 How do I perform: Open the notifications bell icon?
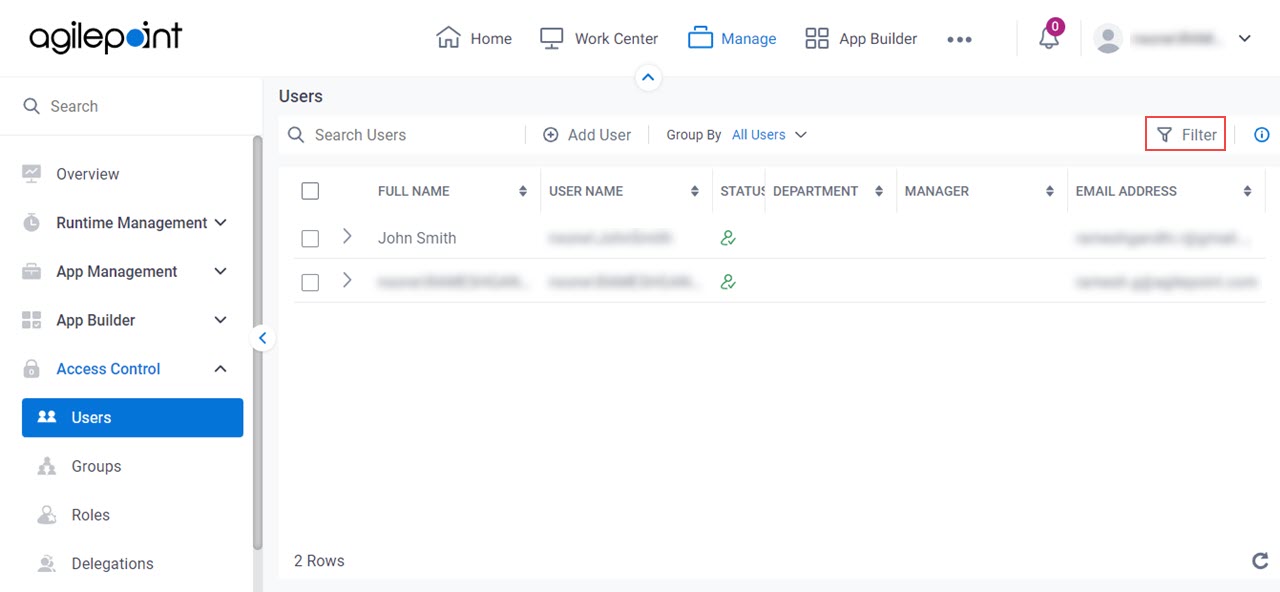pos(1049,38)
